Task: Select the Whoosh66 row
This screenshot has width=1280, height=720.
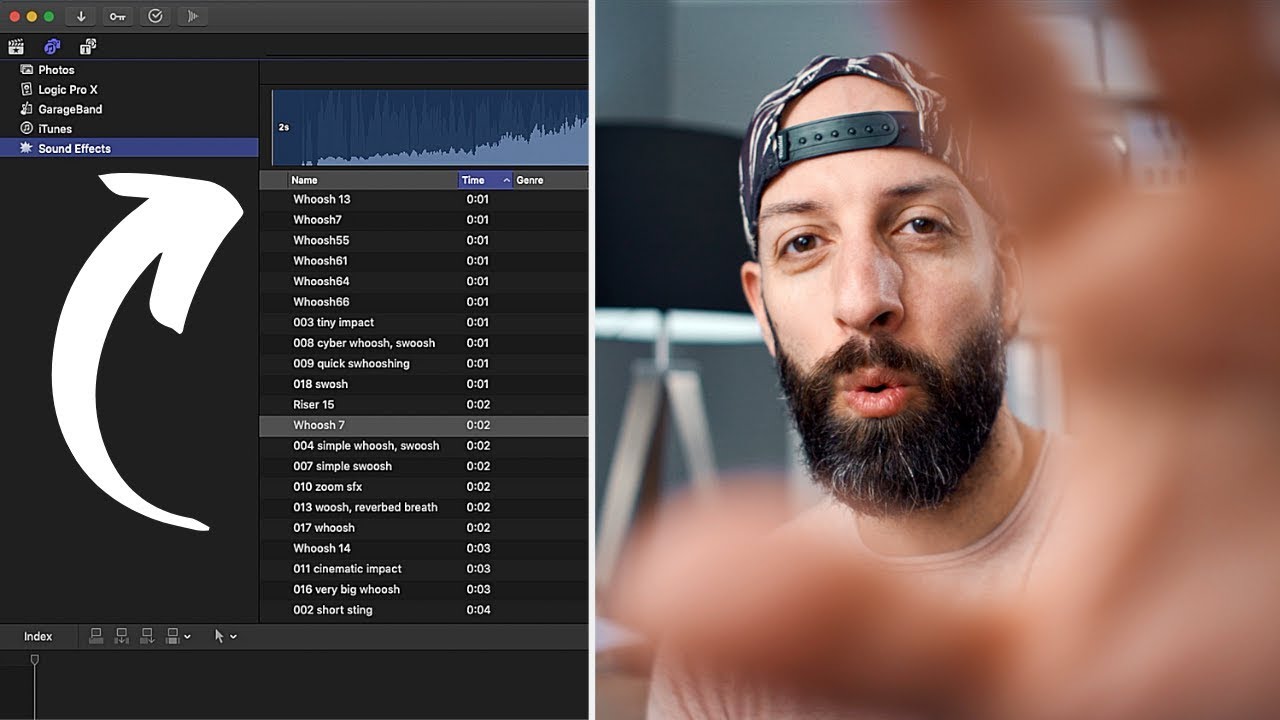Action: pyautogui.click(x=424, y=302)
